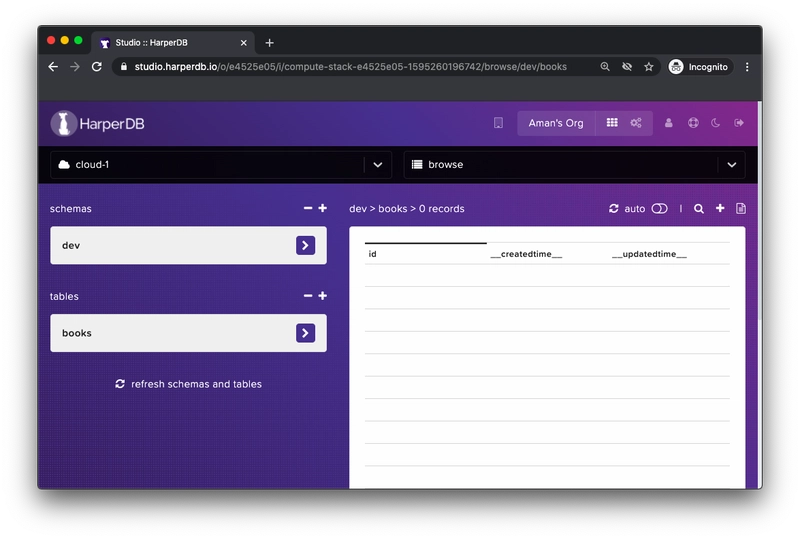Expand the cloud-1 instance dropdown
Viewport: 800px width, 539px height.
coord(378,165)
